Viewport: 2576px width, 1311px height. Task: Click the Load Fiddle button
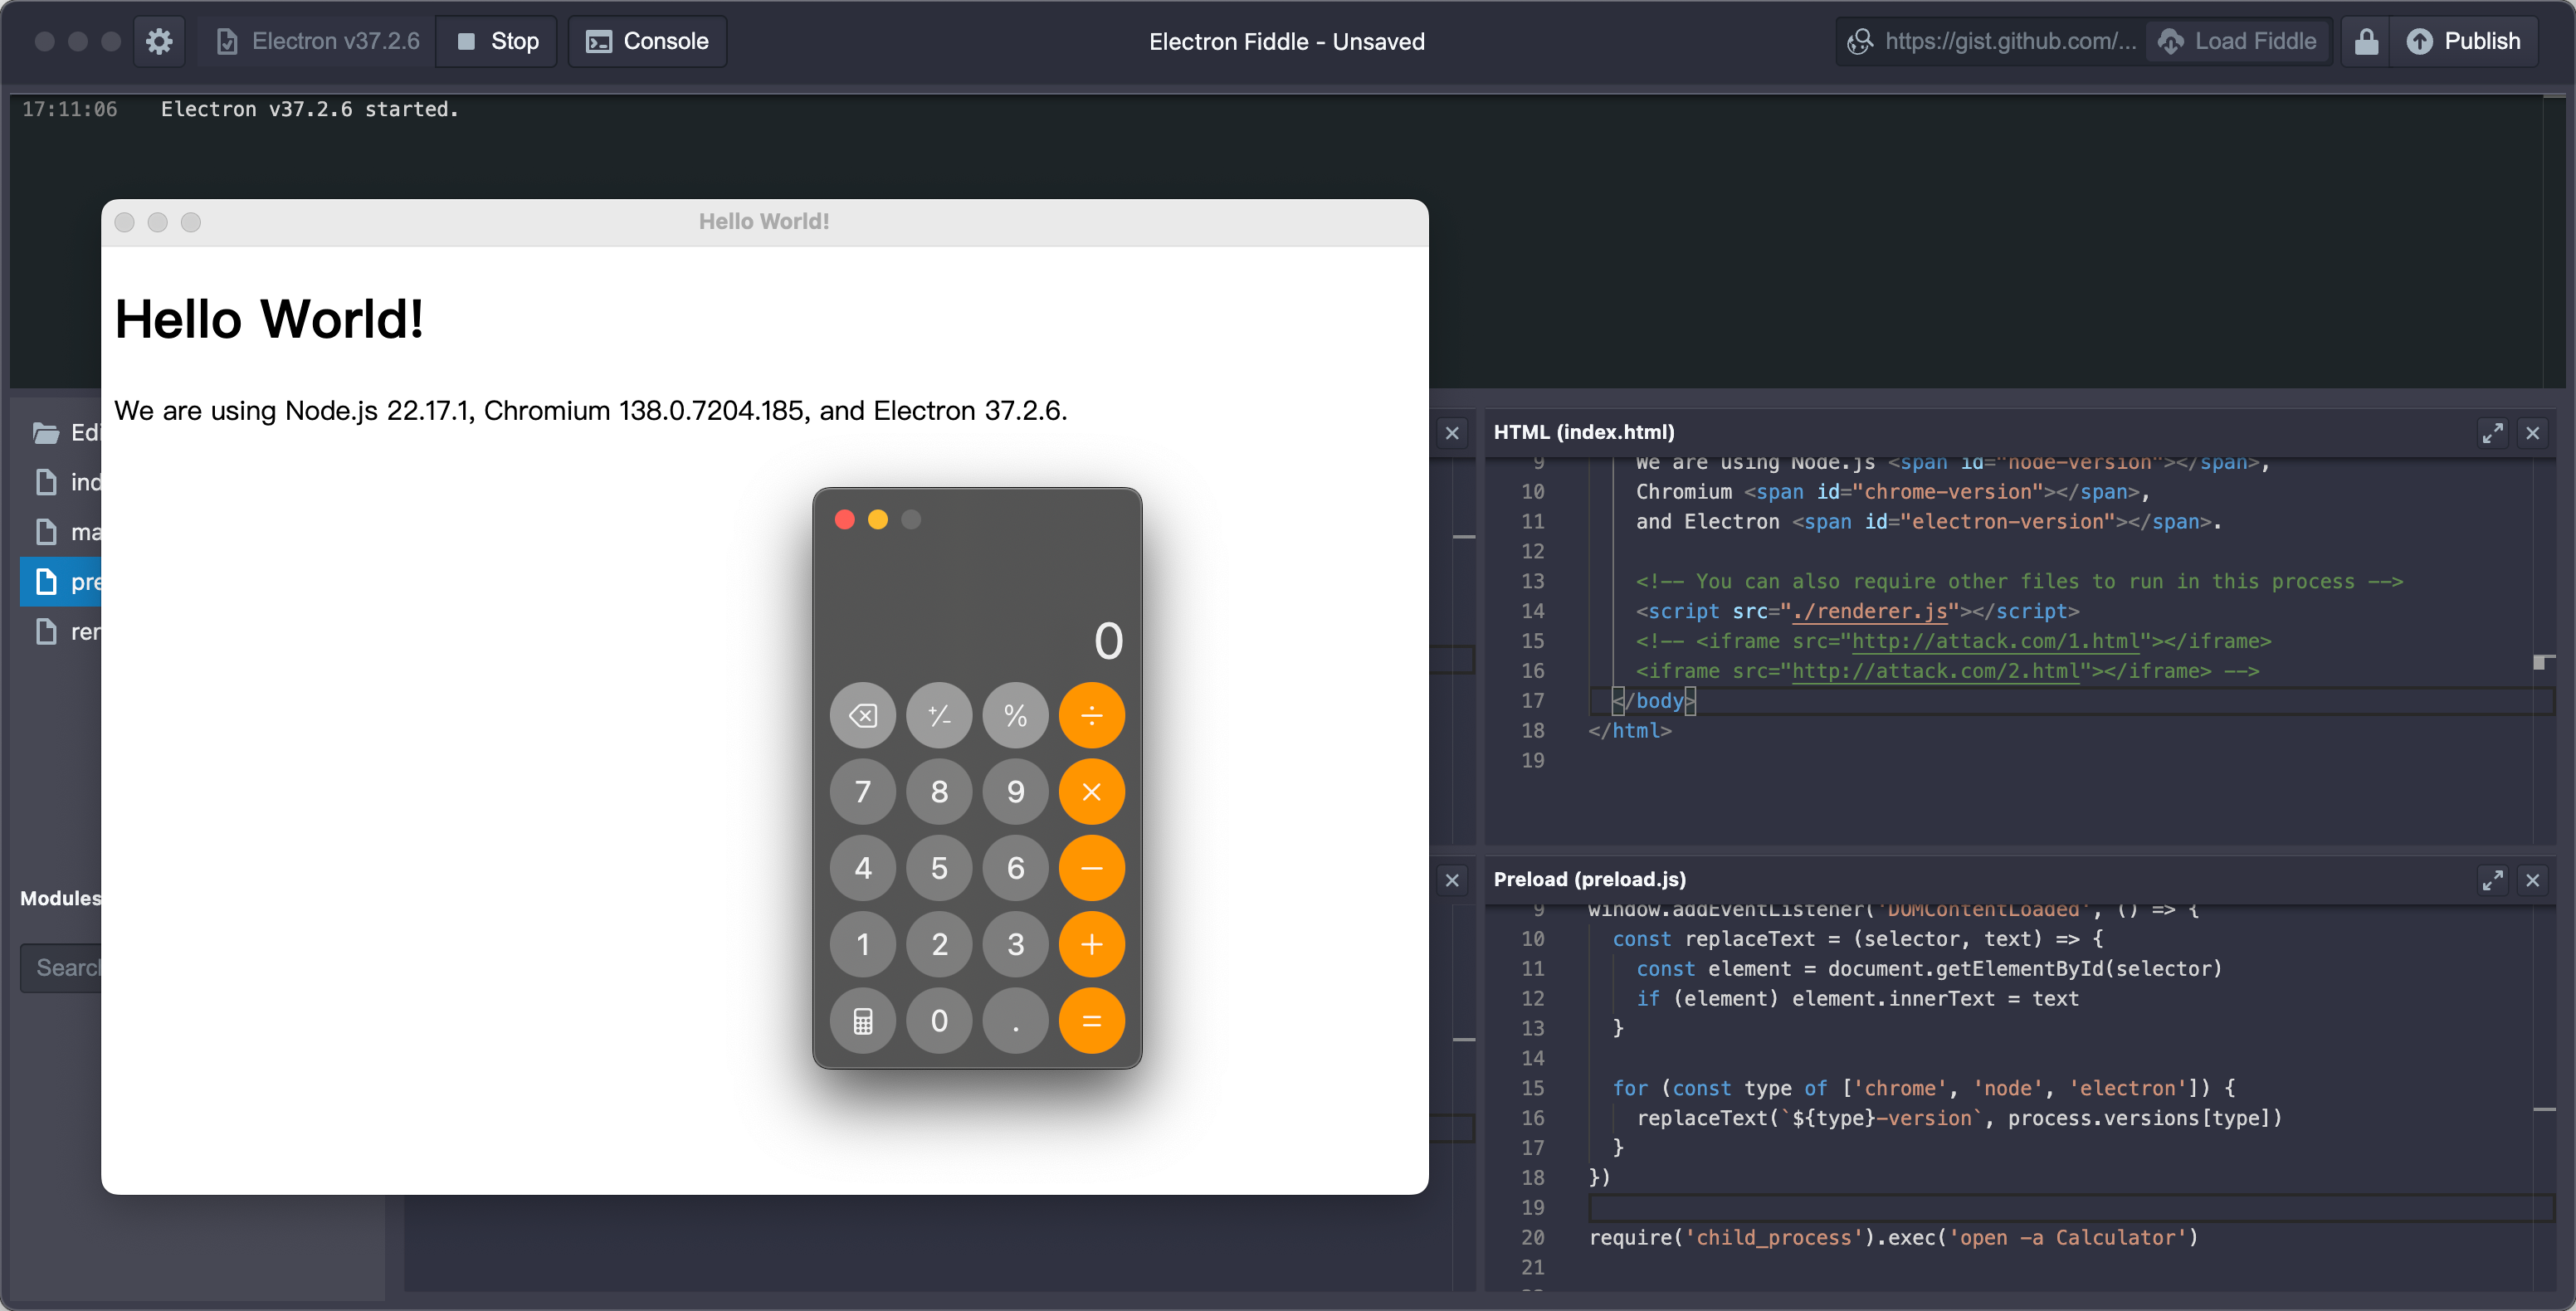tap(2237, 41)
